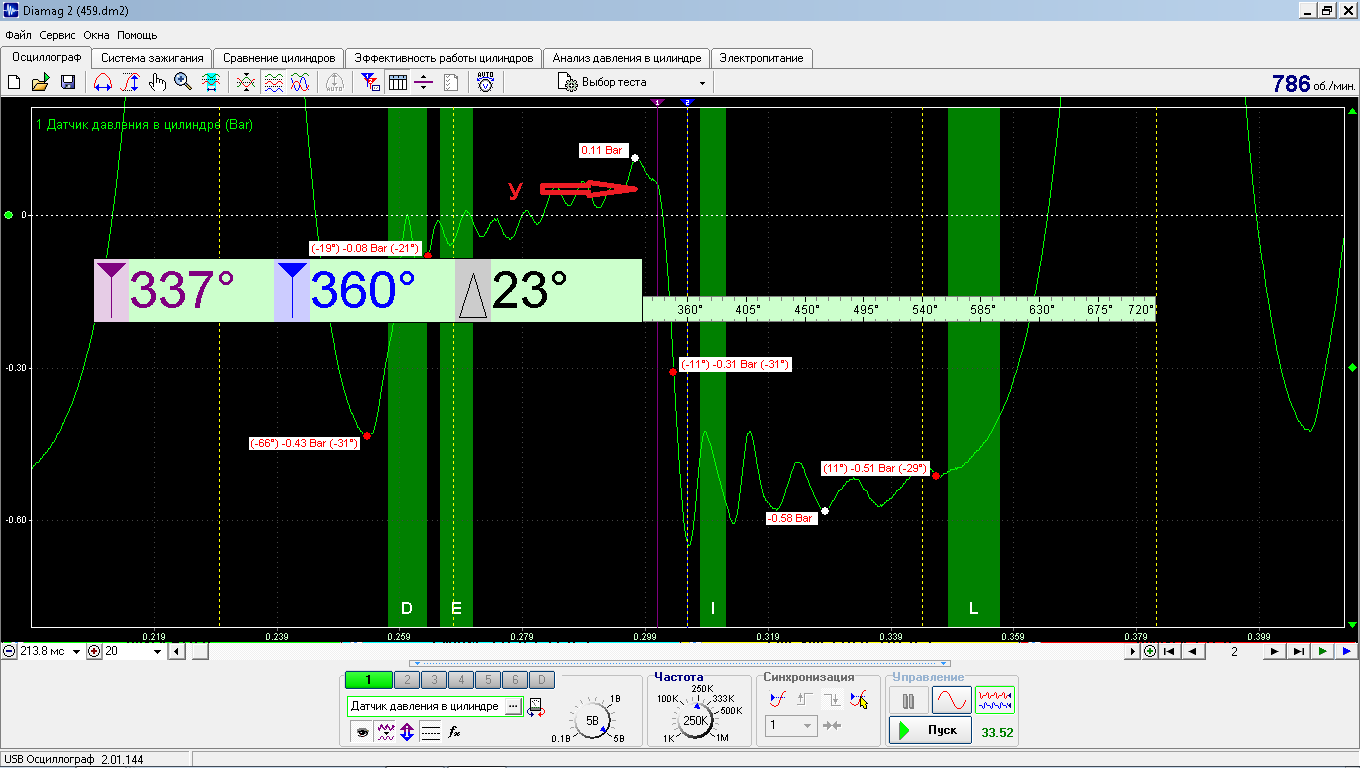Enable channel 5 button
This screenshot has height=768, width=1360.
click(487, 680)
